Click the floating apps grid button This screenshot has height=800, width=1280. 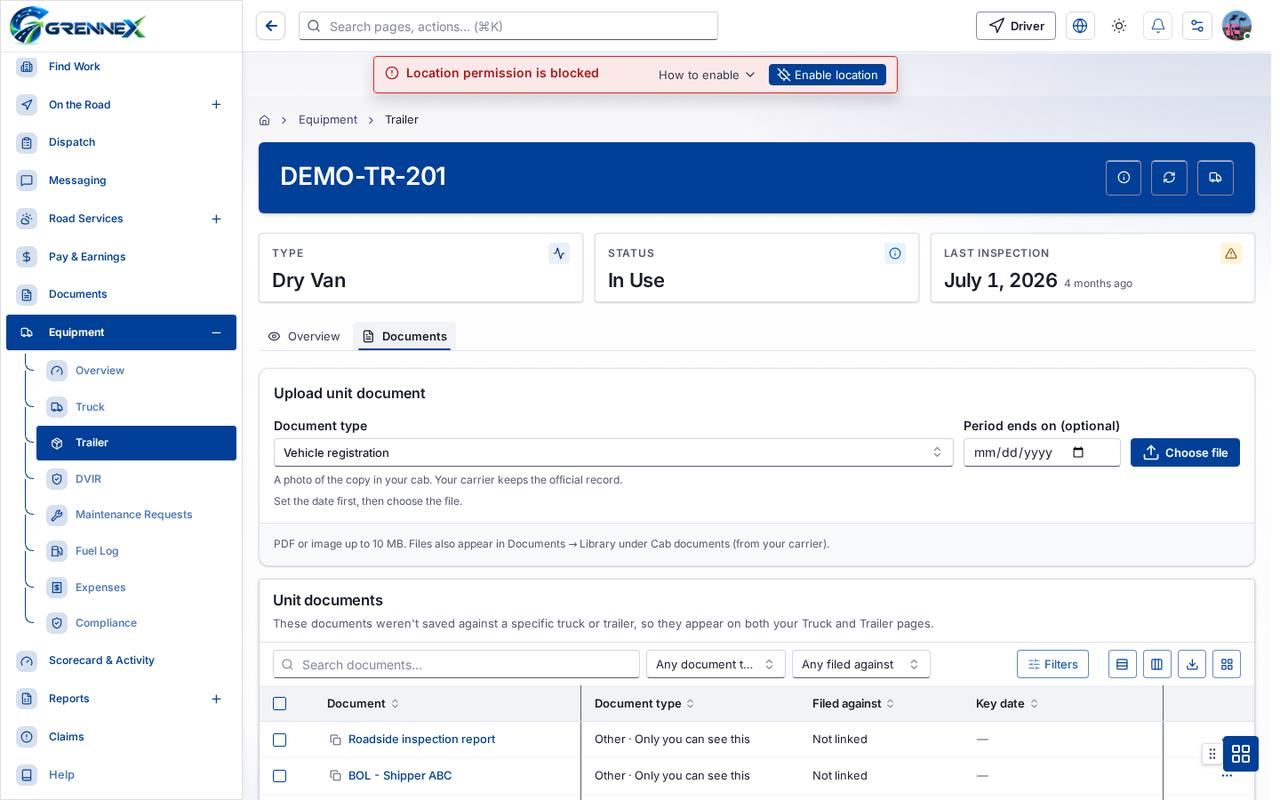click(1241, 754)
